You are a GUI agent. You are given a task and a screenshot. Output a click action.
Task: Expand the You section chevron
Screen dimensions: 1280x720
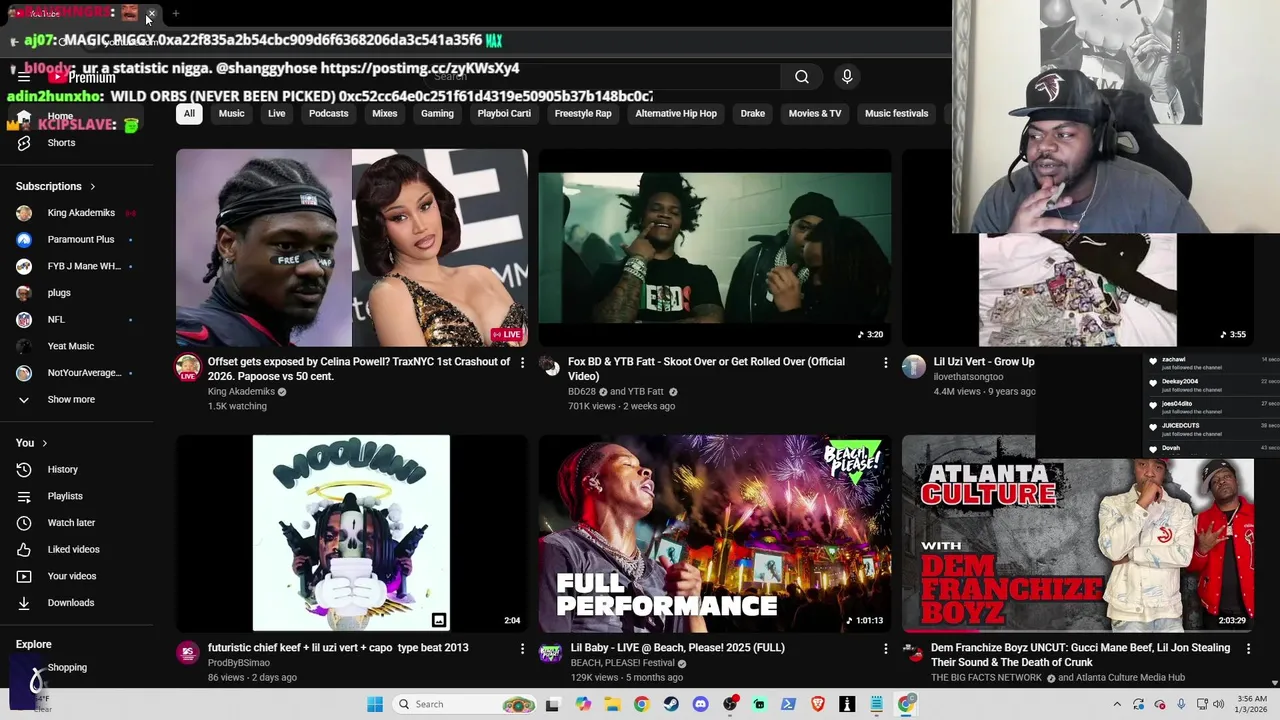click(x=44, y=443)
